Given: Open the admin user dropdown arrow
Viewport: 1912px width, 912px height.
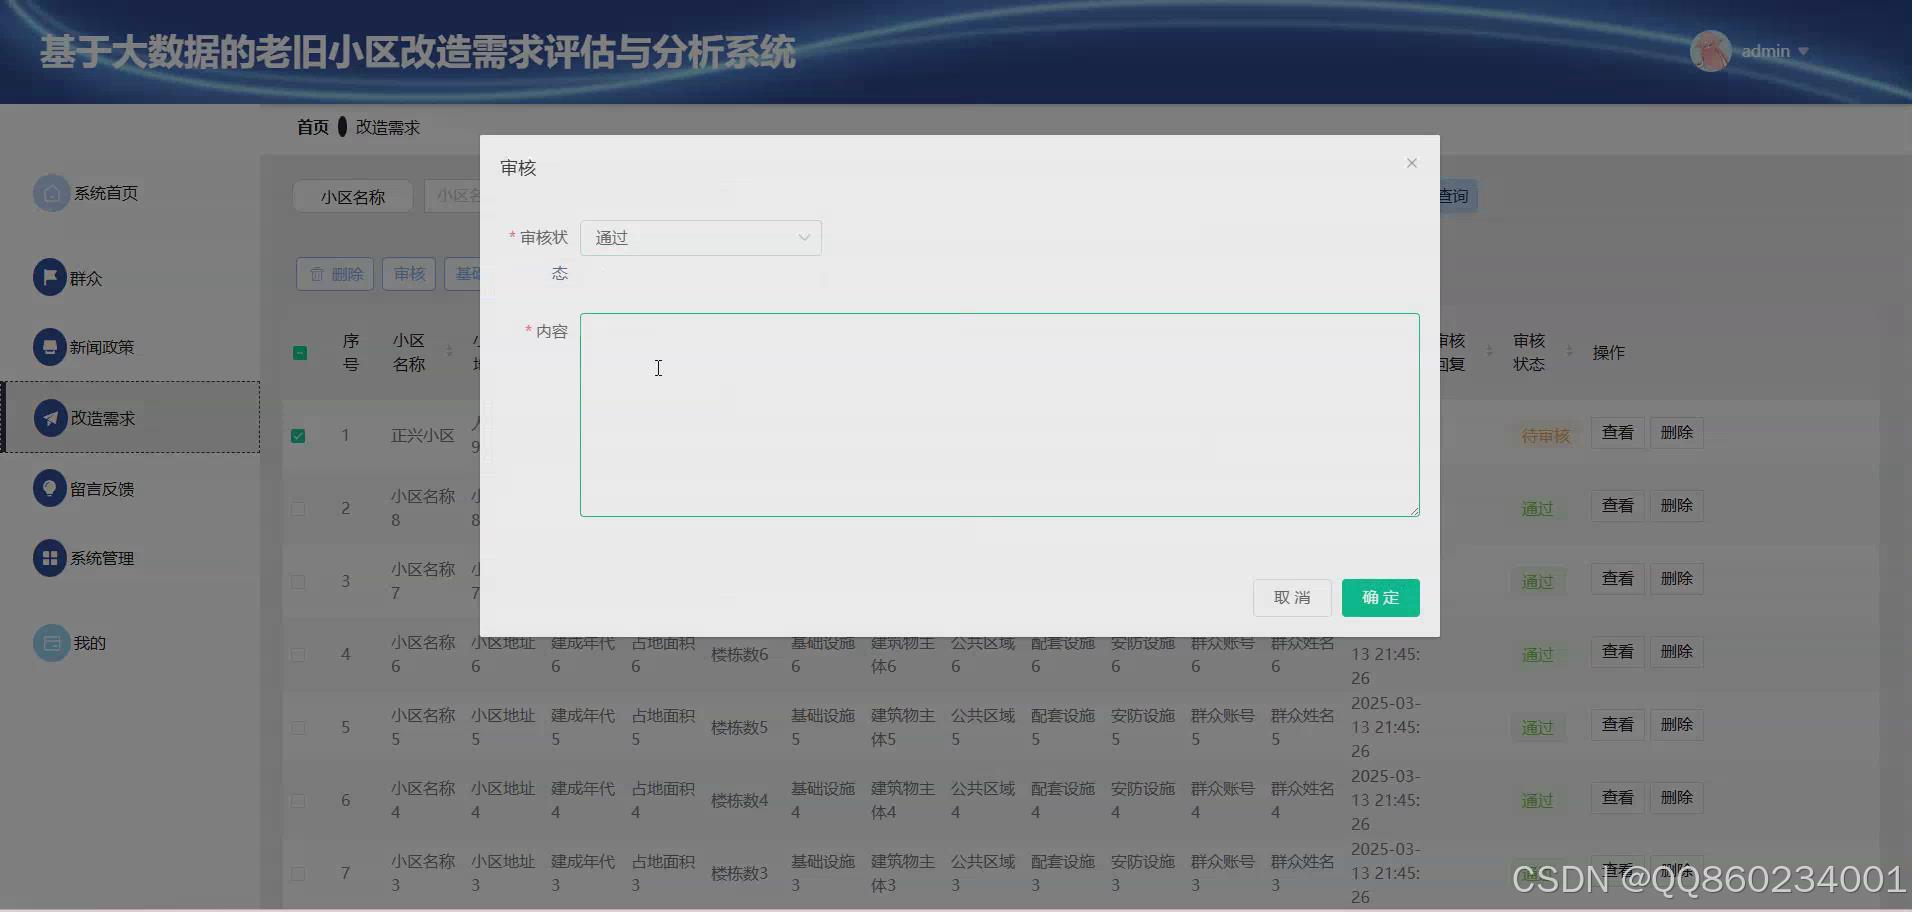Looking at the screenshot, I should click(x=1803, y=51).
